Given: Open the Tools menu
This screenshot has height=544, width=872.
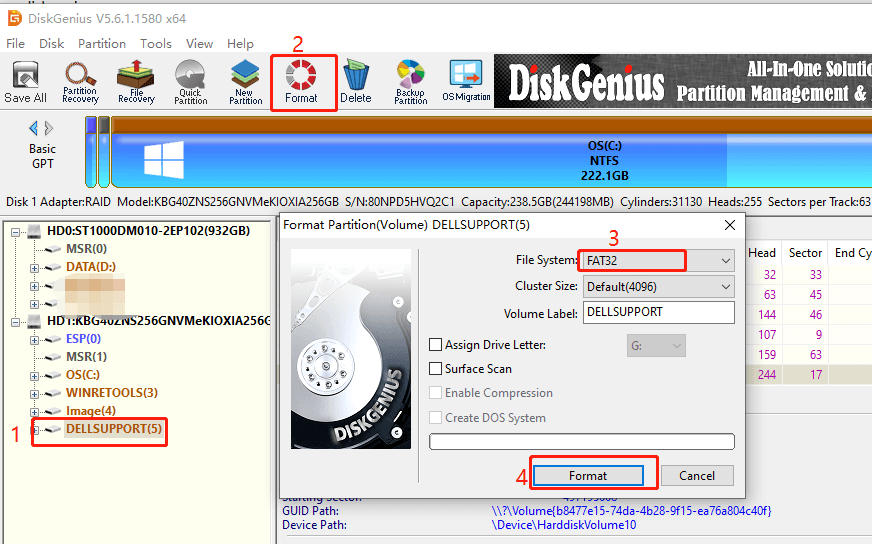Looking at the screenshot, I should pyautogui.click(x=156, y=43).
